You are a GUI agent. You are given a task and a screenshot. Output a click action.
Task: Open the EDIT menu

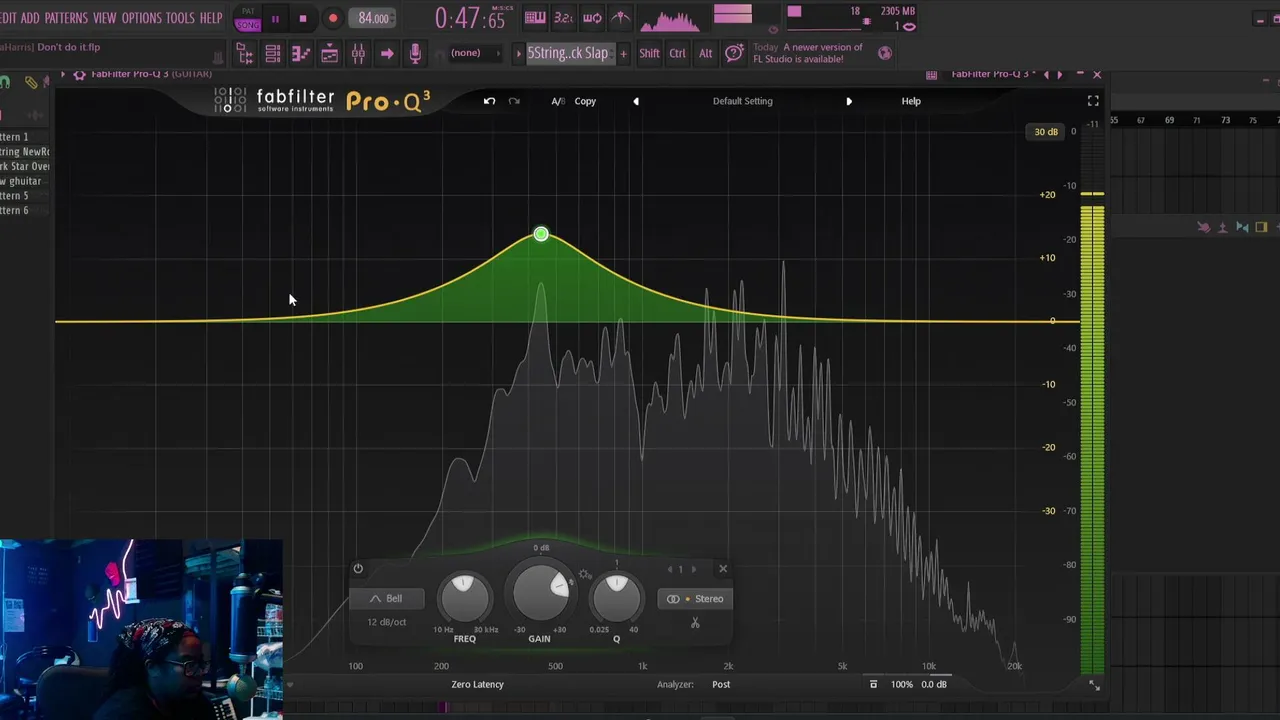click(x=8, y=18)
